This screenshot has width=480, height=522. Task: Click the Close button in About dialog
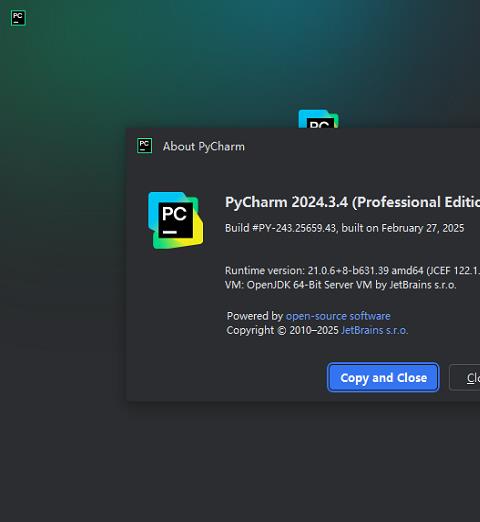point(465,377)
